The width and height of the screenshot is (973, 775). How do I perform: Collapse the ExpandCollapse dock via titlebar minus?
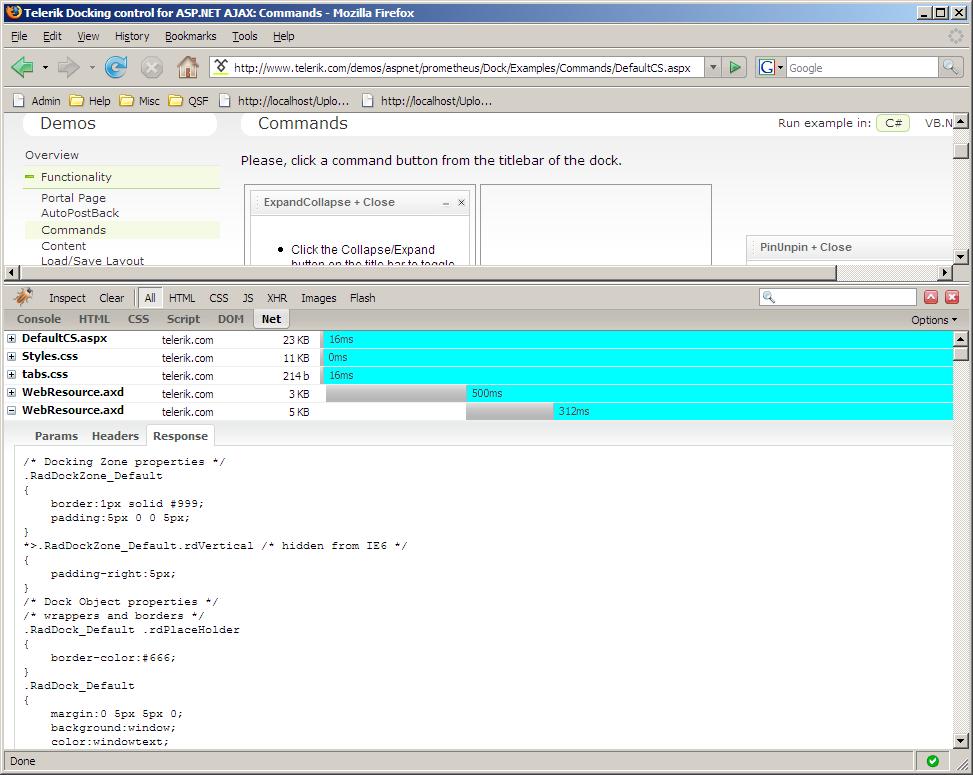coord(446,203)
